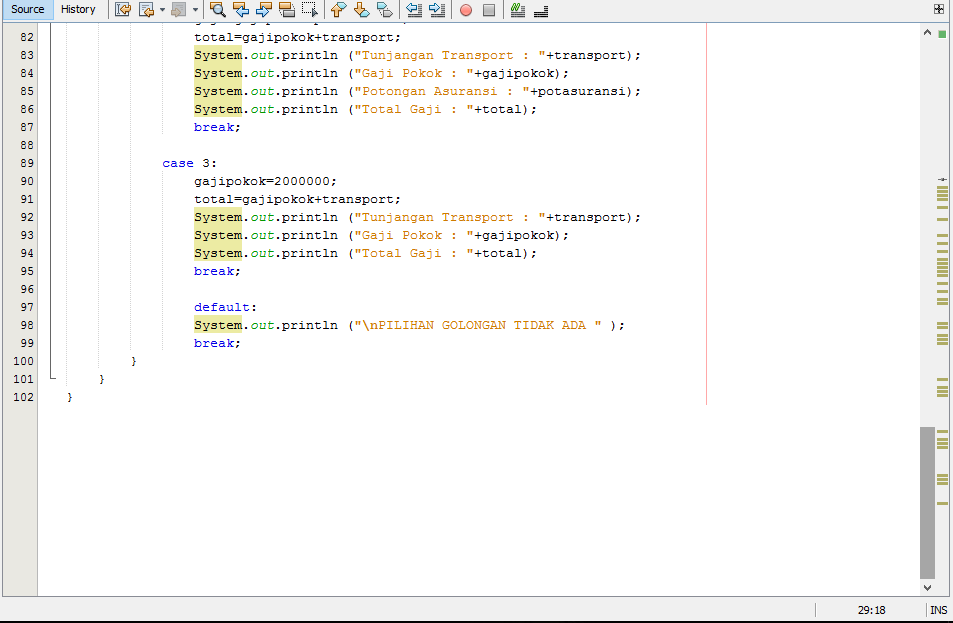Image resolution: width=953 pixels, height=623 pixels.
Task: Shift the line left
Action: pyautogui.click(x=414, y=10)
